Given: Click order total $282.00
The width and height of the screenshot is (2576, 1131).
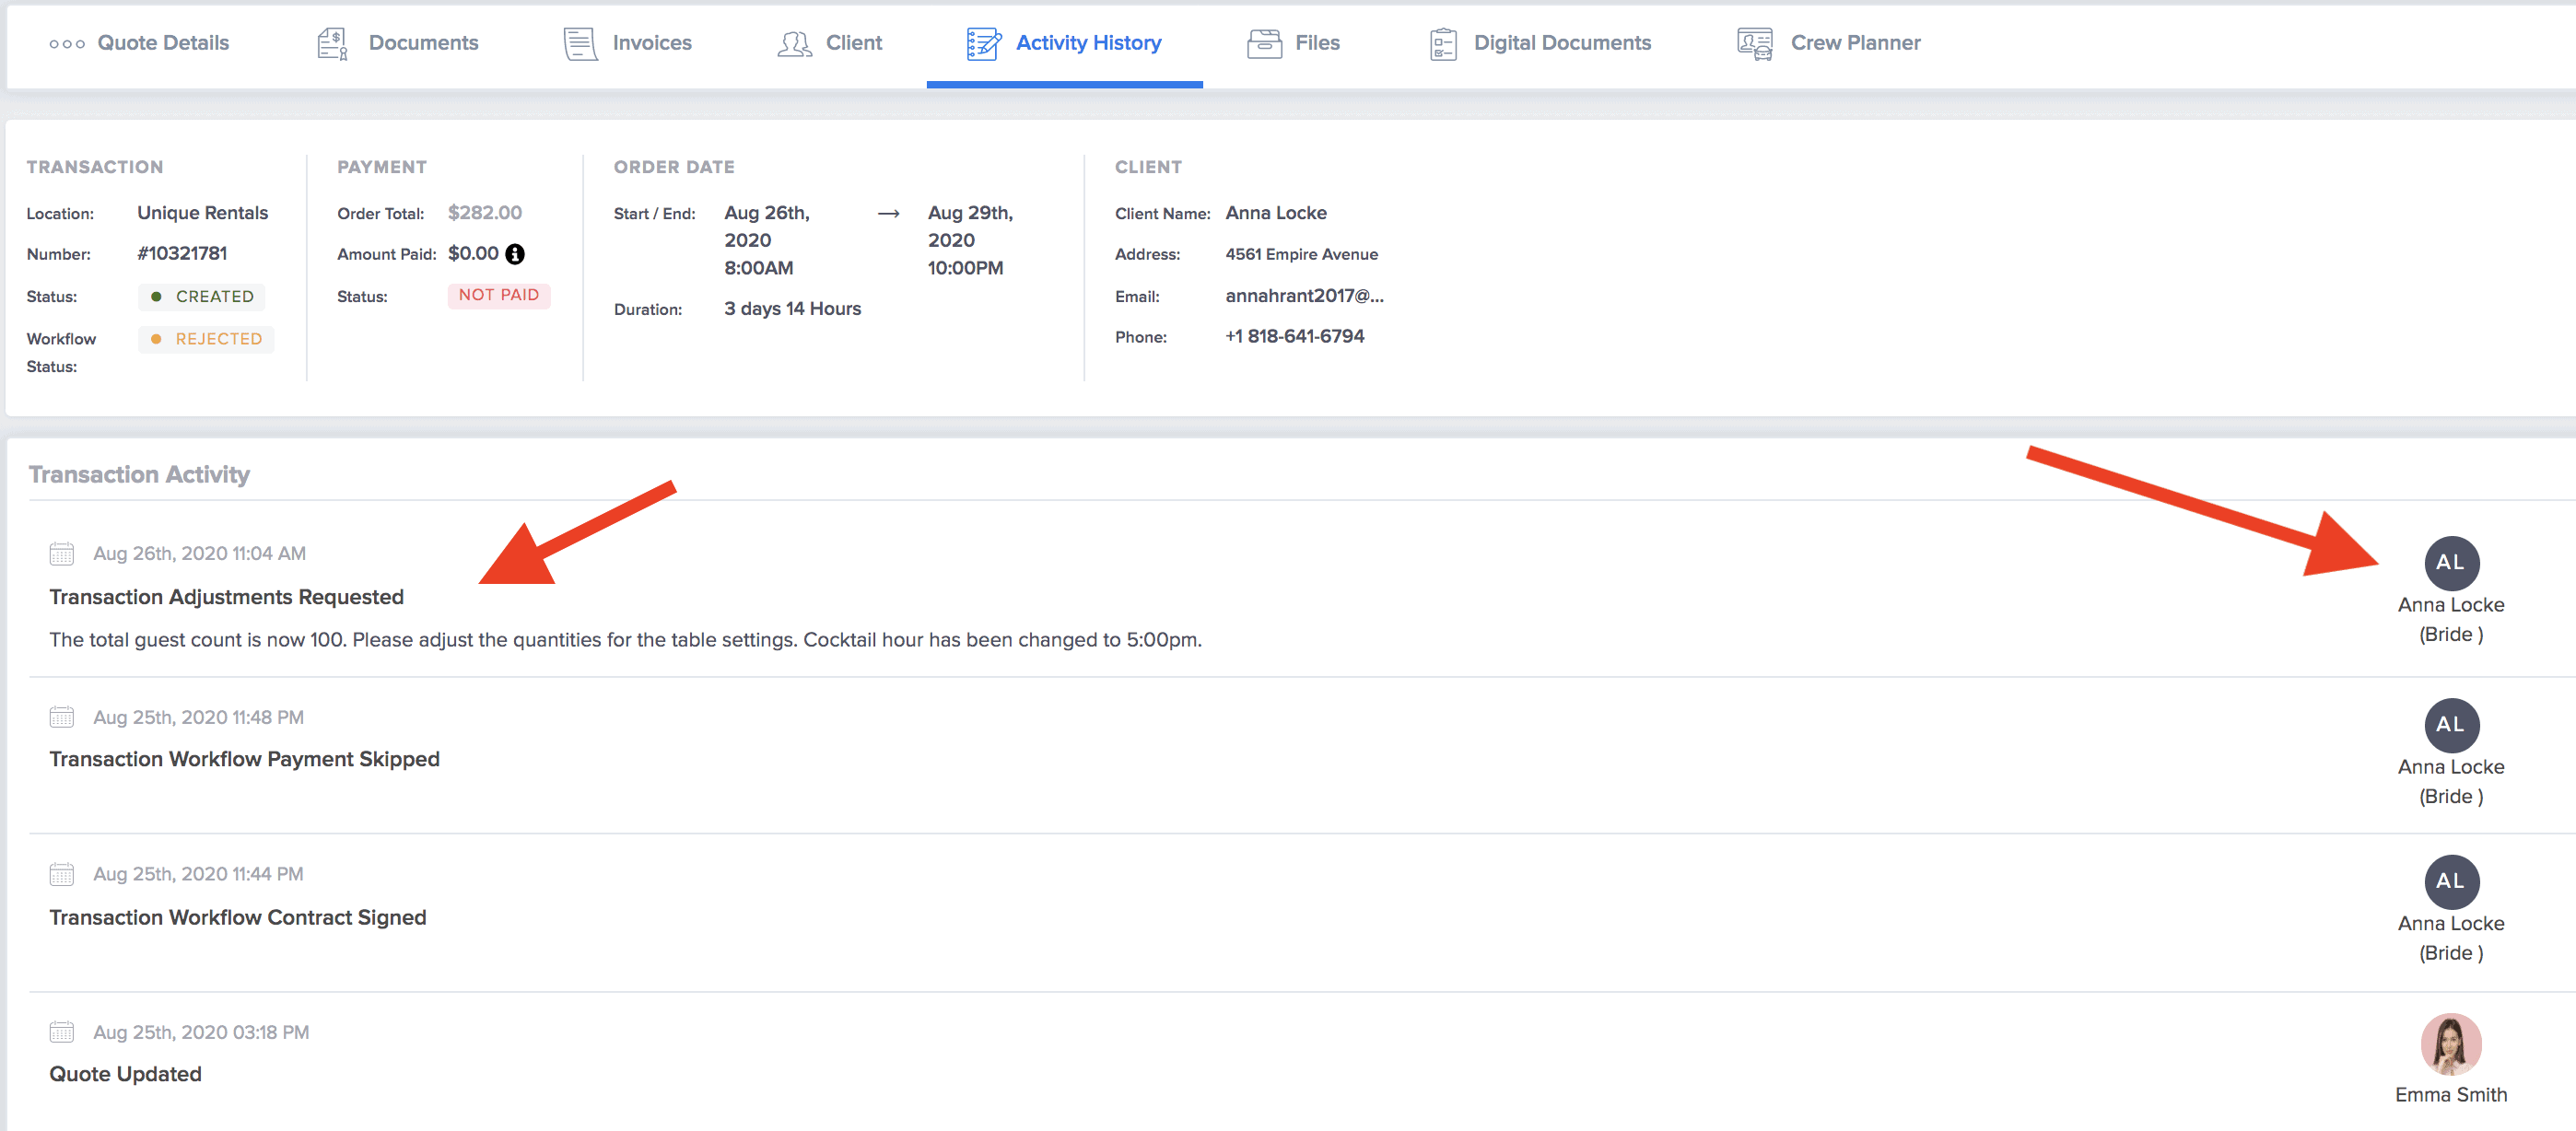Looking at the screenshot, I should (x=485, y=213).
